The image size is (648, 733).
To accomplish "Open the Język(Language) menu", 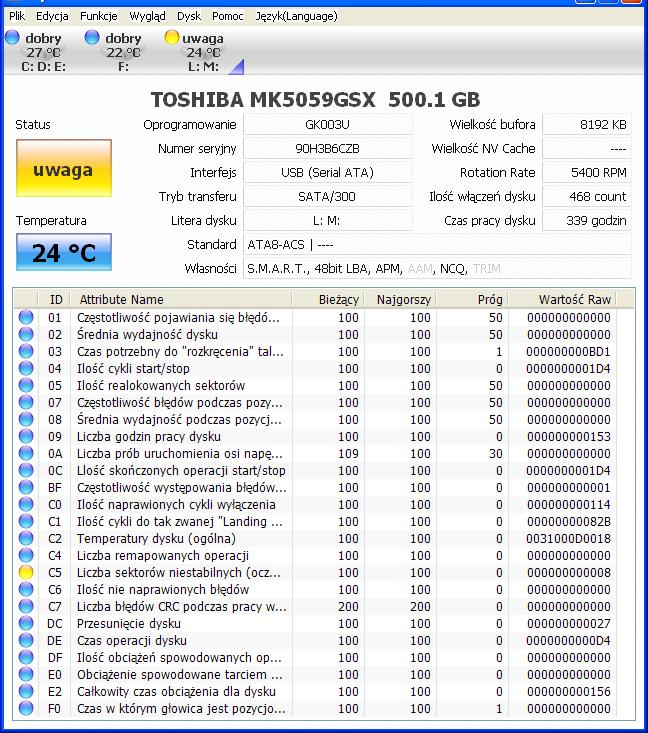I will tap(296, 16).
